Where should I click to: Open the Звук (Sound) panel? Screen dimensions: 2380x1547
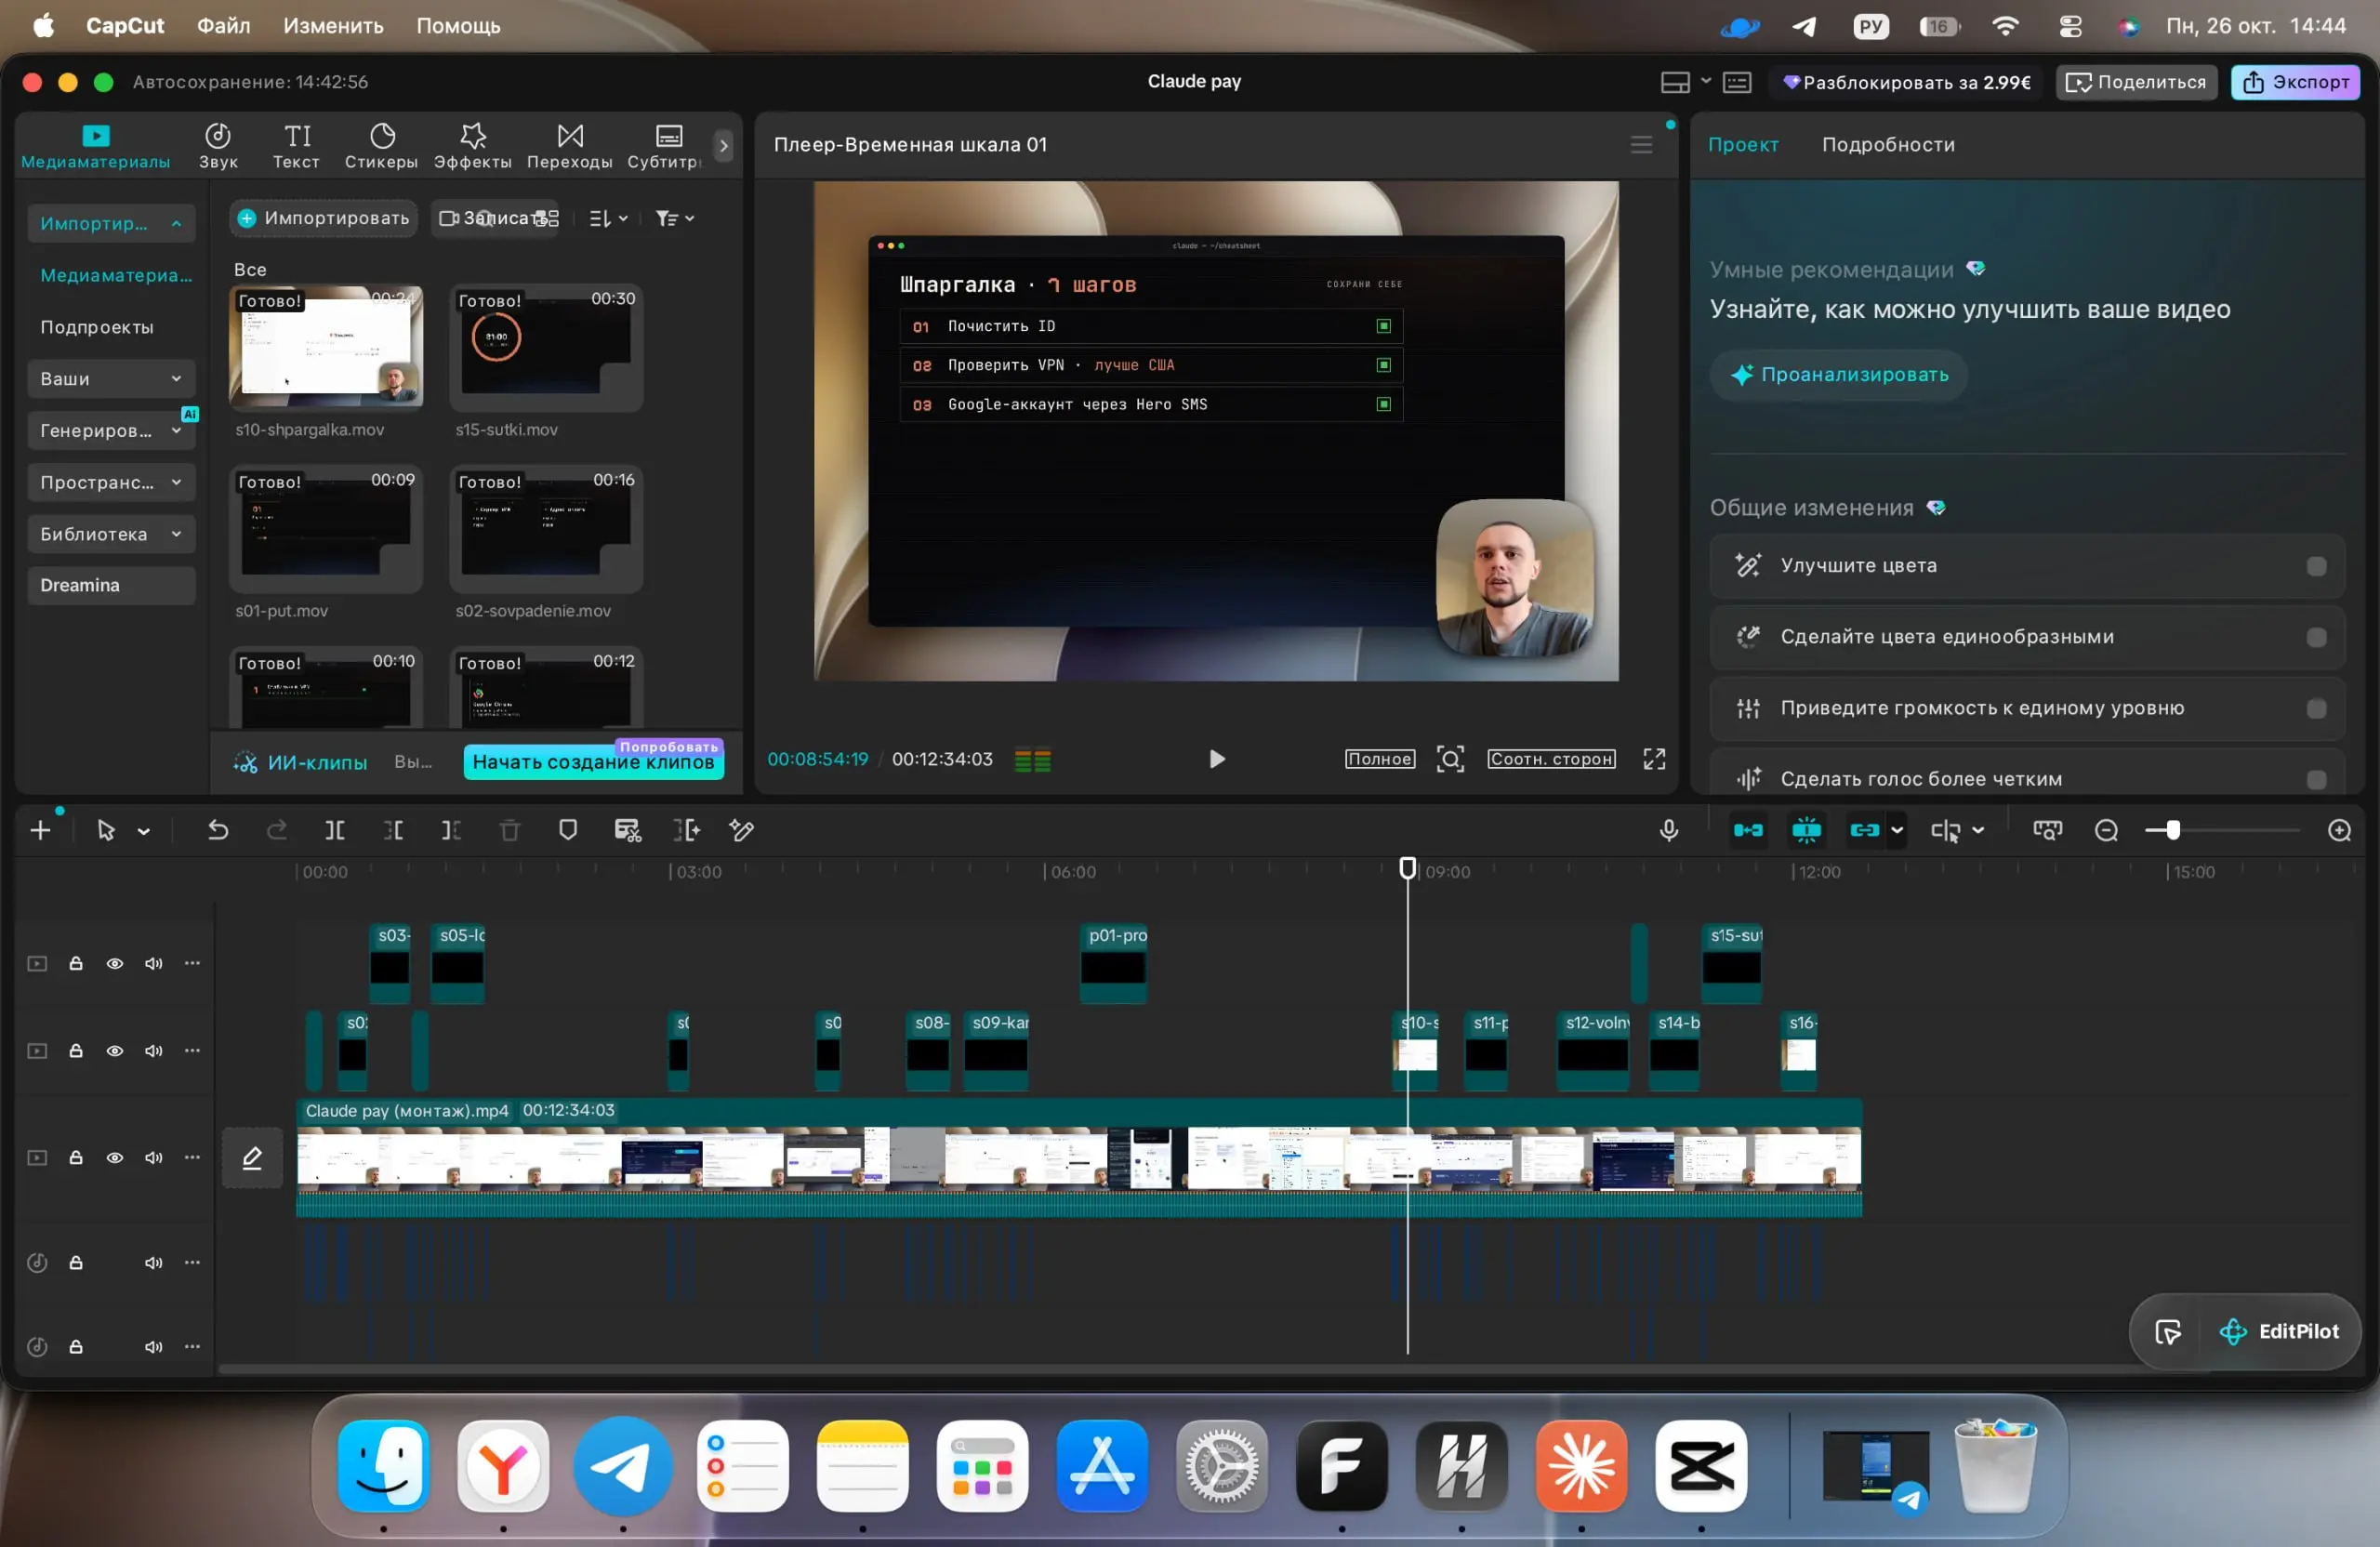coord(217,146)
